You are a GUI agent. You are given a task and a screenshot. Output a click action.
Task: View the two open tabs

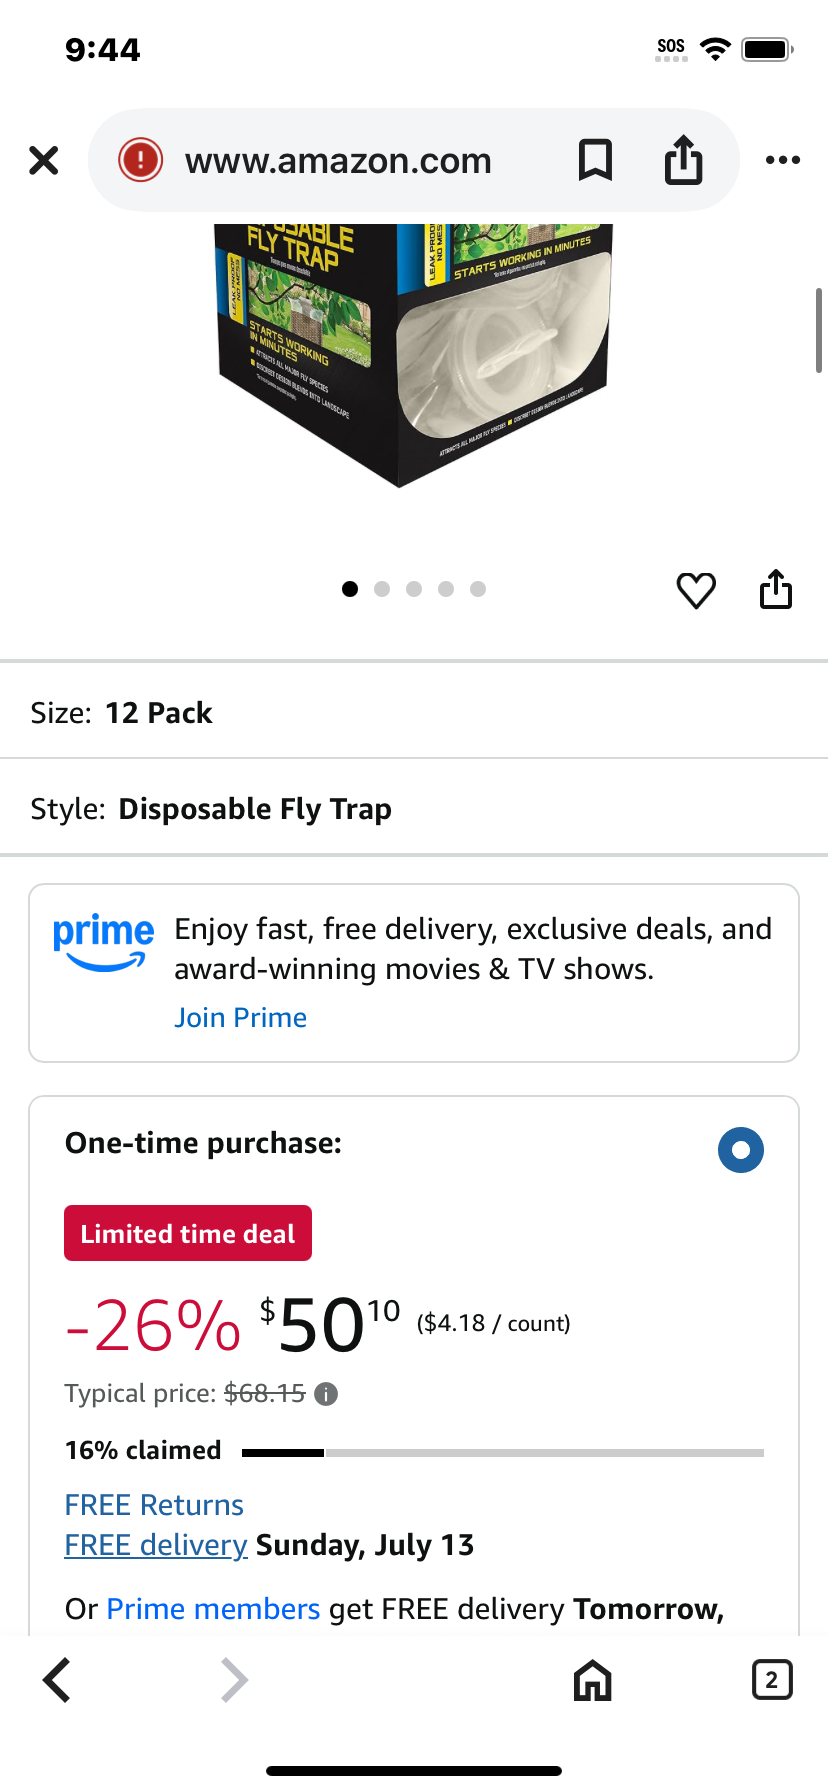coord(771,1680)
